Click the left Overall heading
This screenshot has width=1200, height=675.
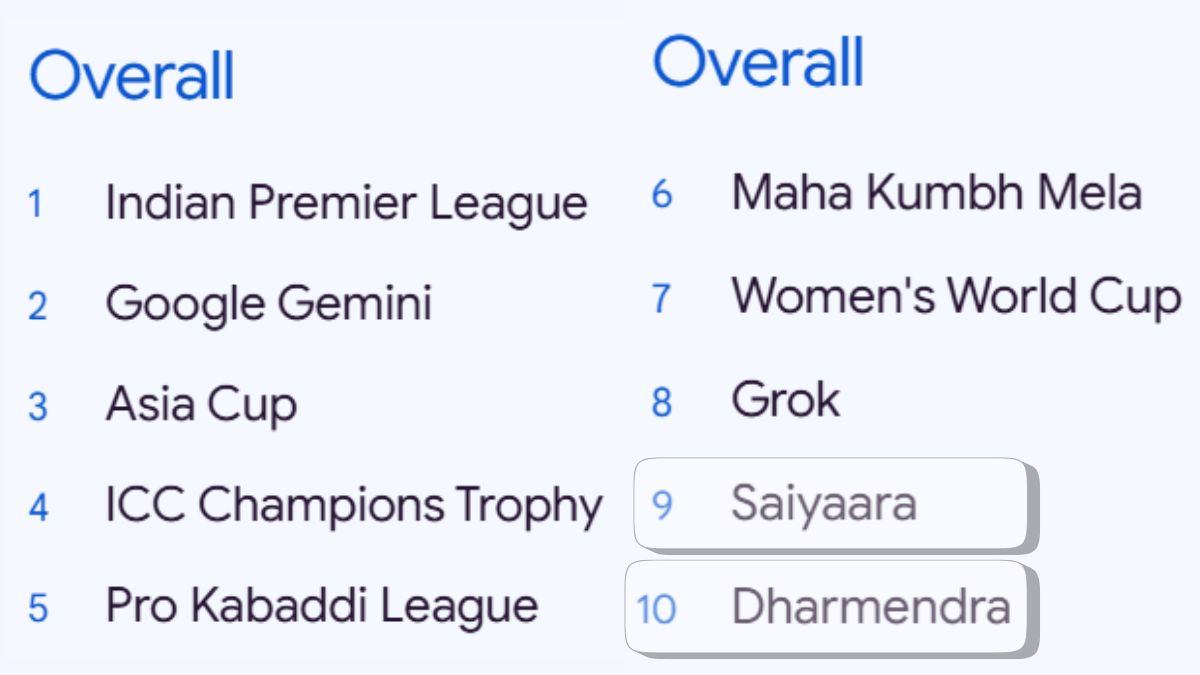(x=131, y=77)
